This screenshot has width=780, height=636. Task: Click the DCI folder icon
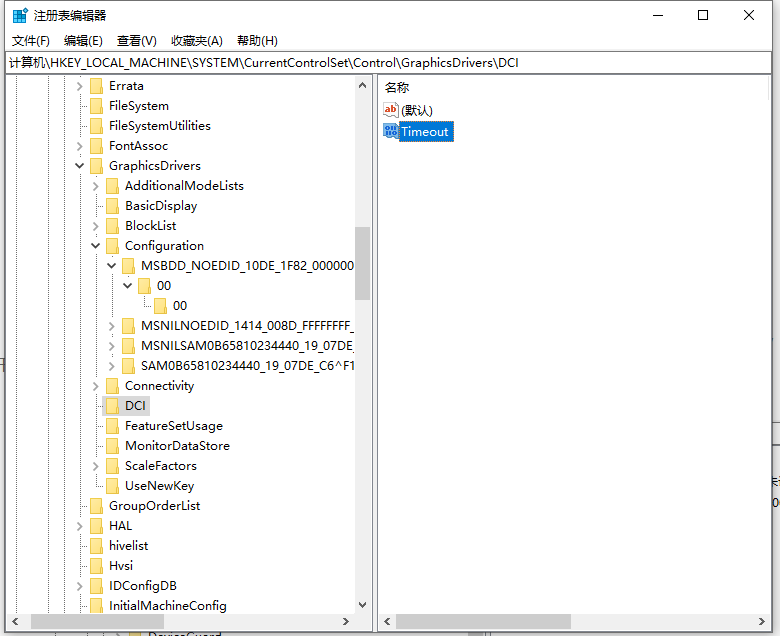tap(112, 406)
